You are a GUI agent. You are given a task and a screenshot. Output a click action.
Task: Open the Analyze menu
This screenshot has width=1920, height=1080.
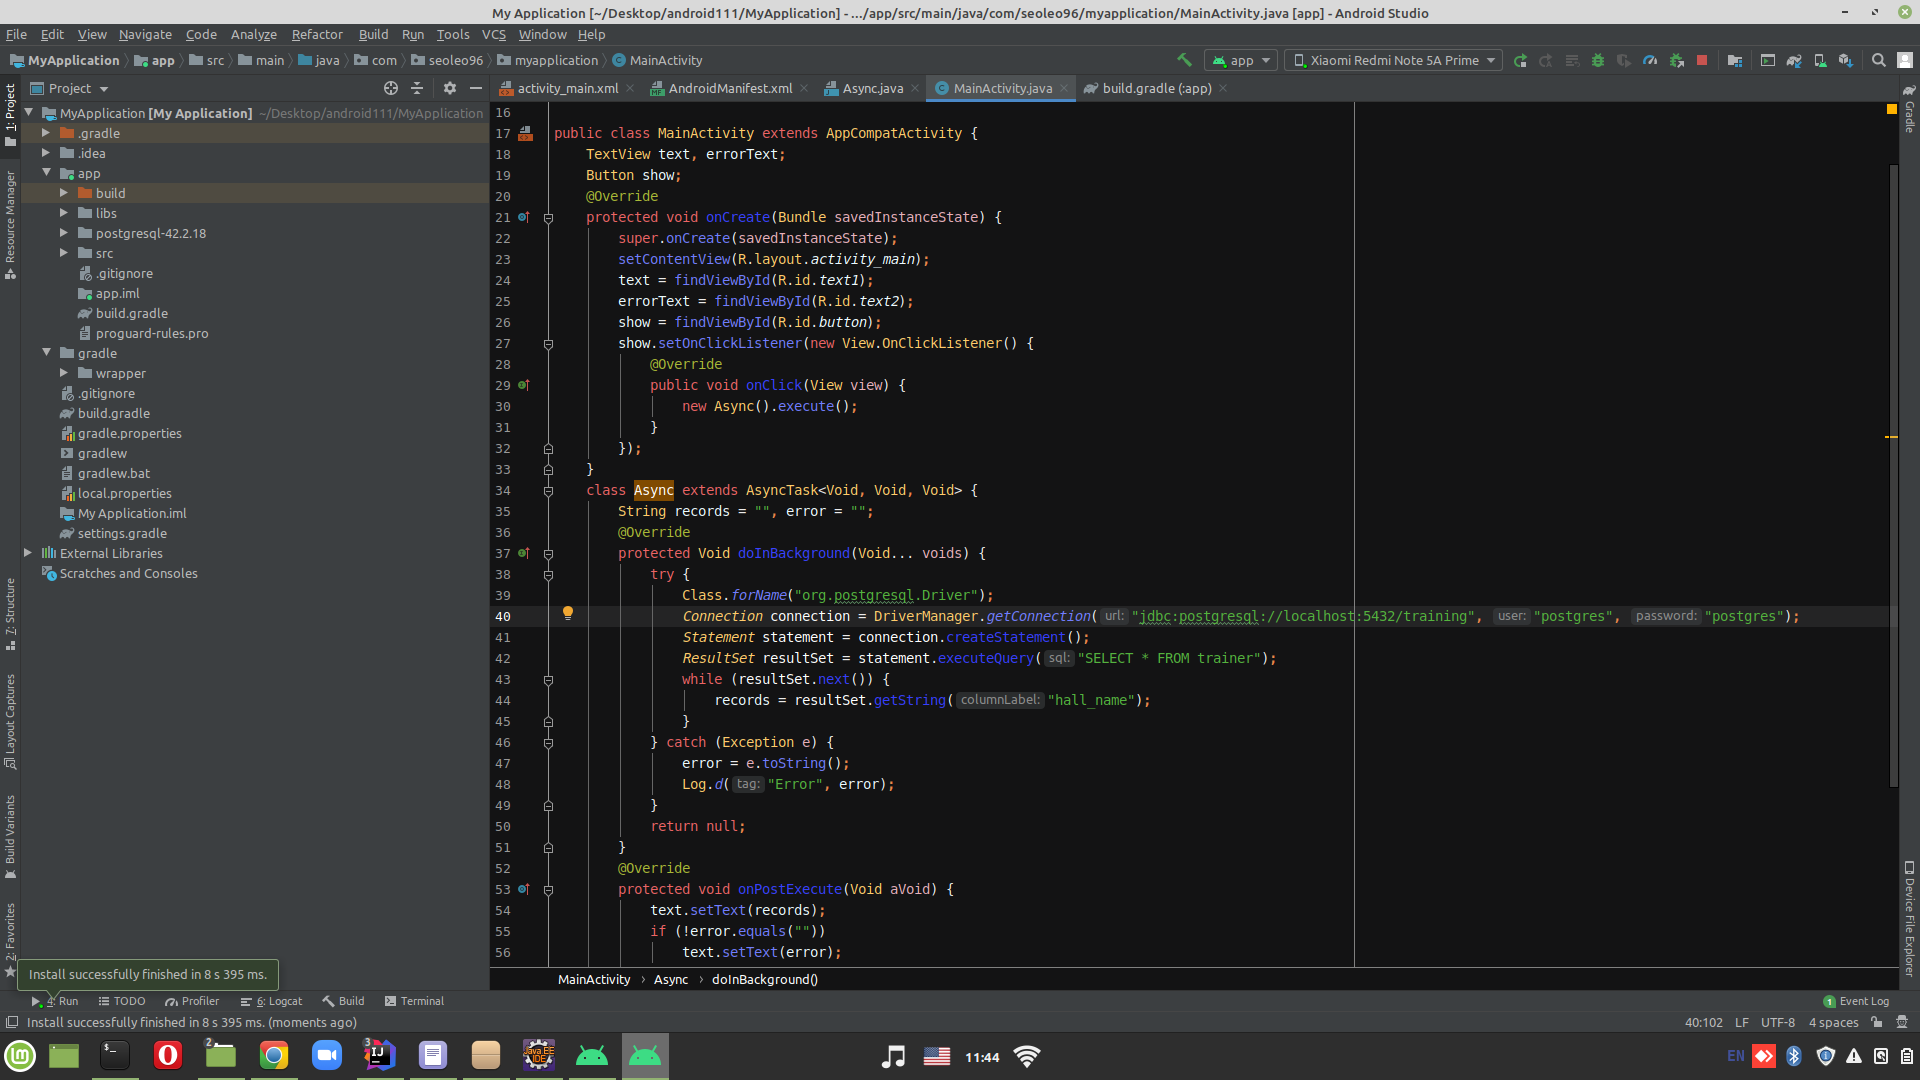tap(254, 34)
